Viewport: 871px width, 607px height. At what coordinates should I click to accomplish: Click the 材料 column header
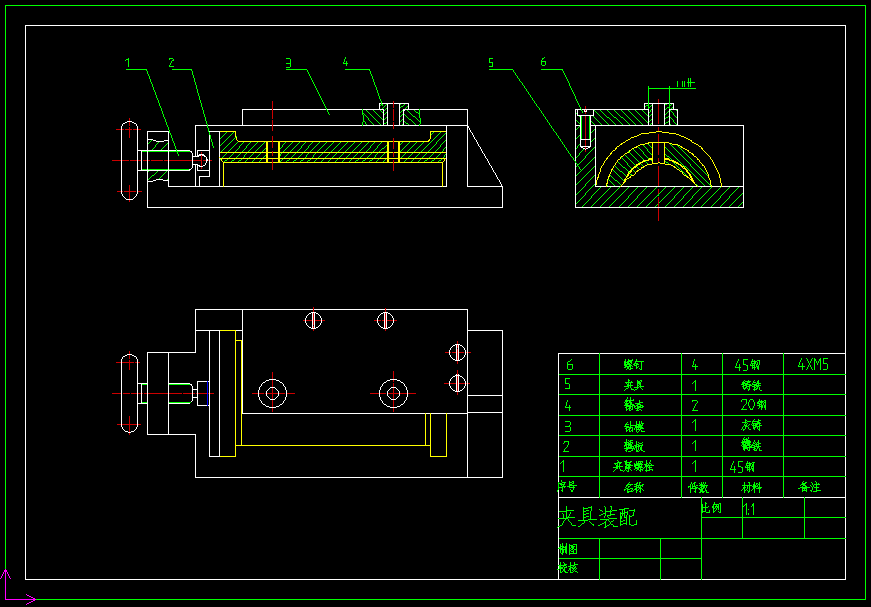pos(752,488)
